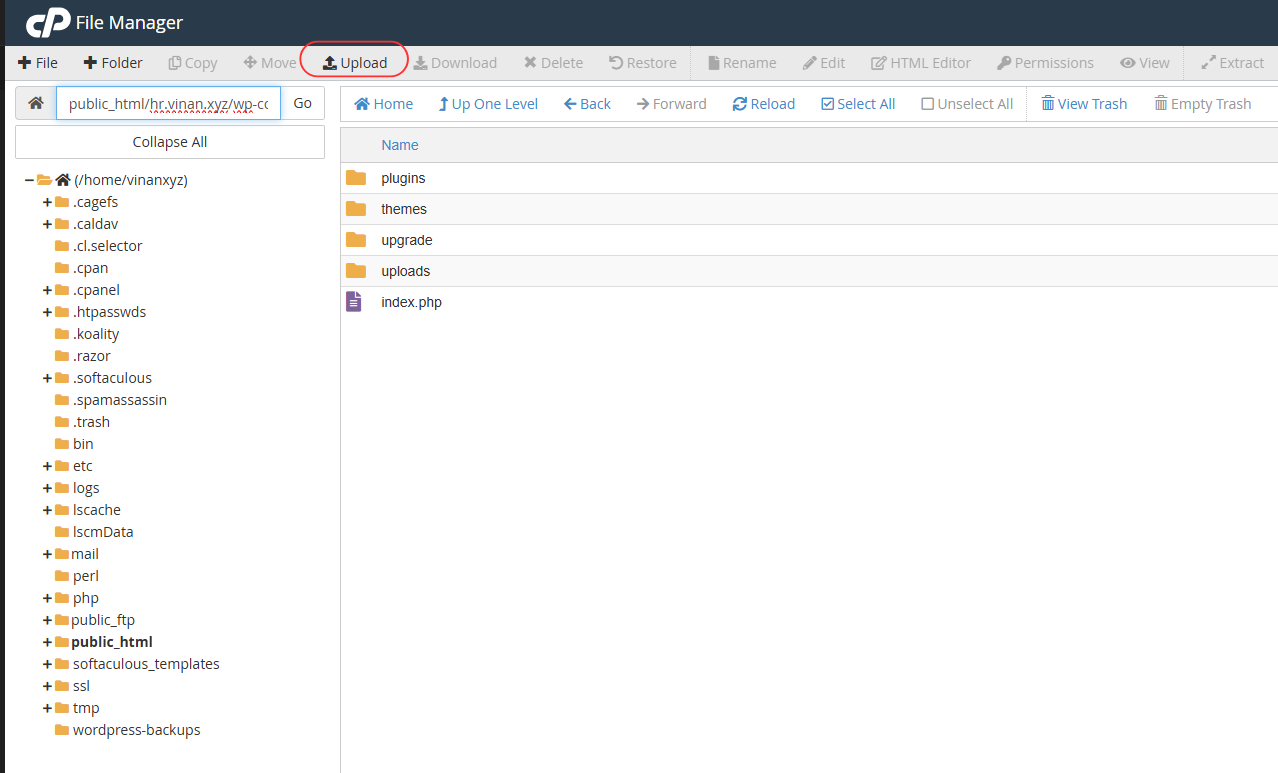Expand the public_html tree folder

(x=46, y=641)
